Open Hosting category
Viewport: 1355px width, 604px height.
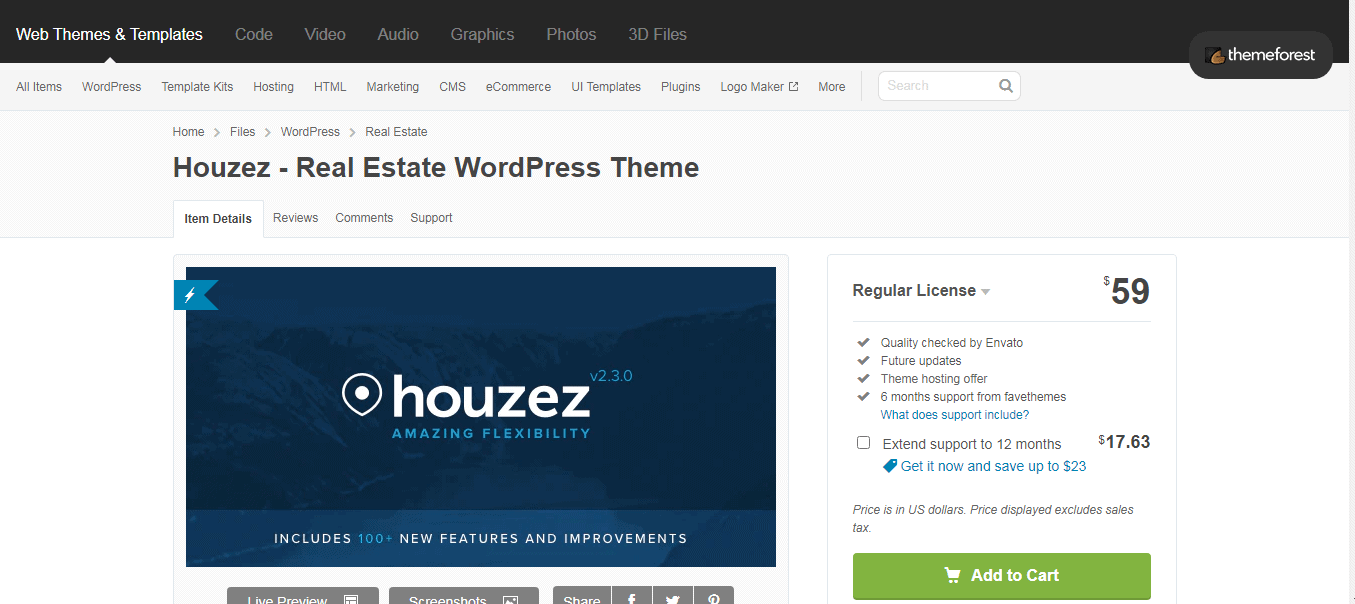point(273,87)
